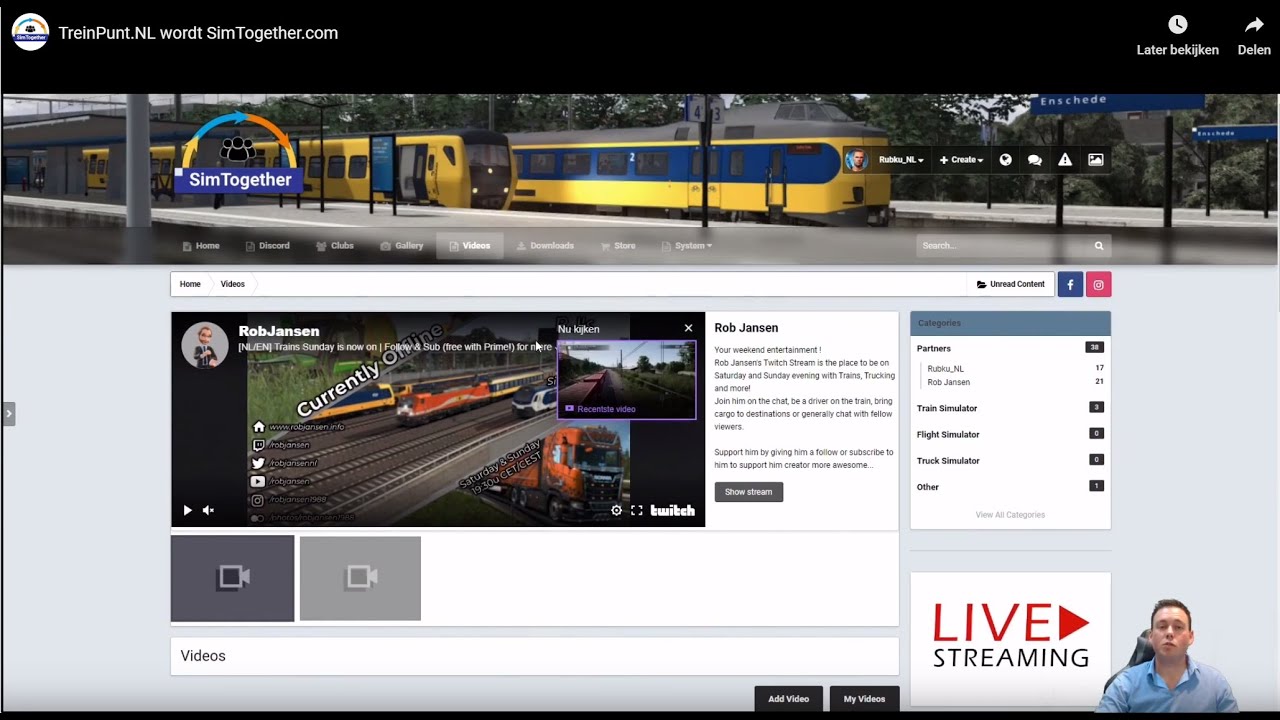Open the Rob Jansen subcategory
Screen dimensions: 1280x720
(x=948, y=382)
